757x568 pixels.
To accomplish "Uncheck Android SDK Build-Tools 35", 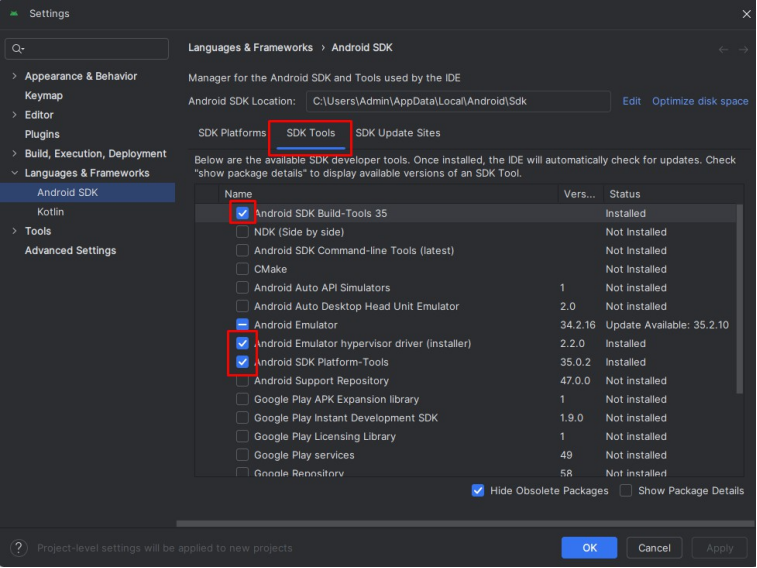I will pos(242,213).
